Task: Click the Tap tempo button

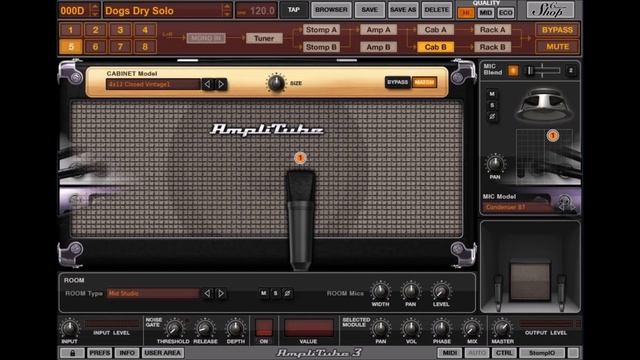Action: [293, 10]
